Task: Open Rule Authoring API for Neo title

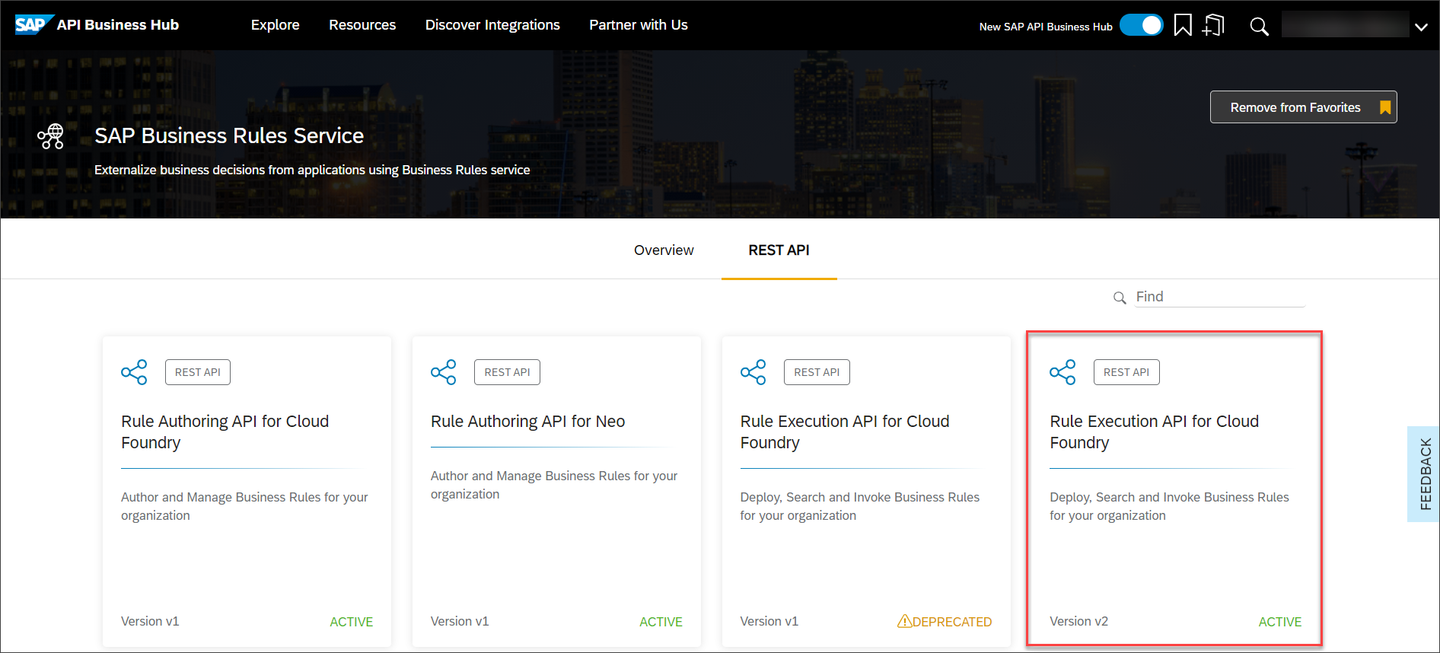Action: [x=528, y=421]
